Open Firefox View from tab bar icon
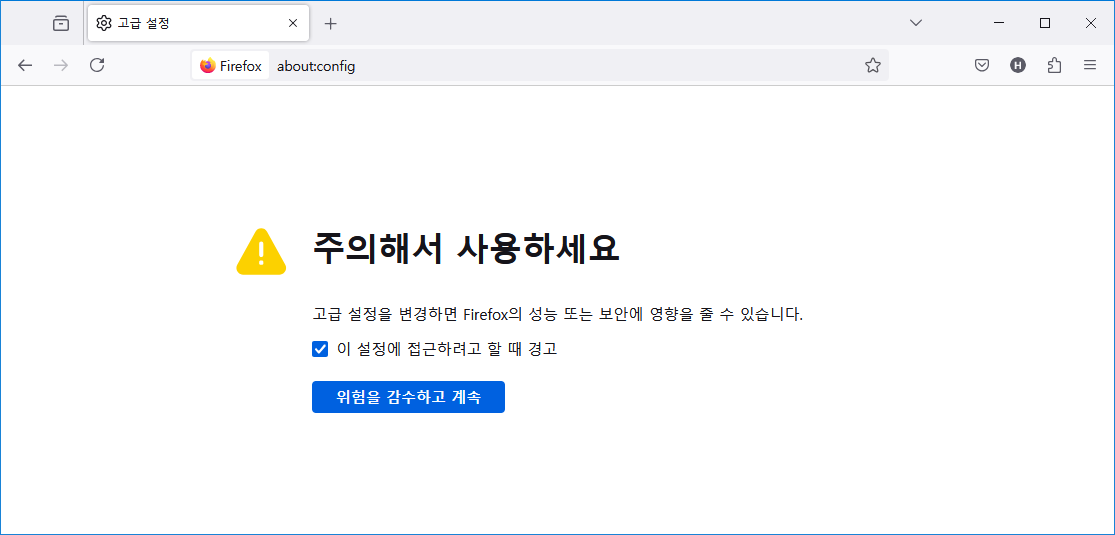This screenshot has width=1115, height=535. click(61, 23)
